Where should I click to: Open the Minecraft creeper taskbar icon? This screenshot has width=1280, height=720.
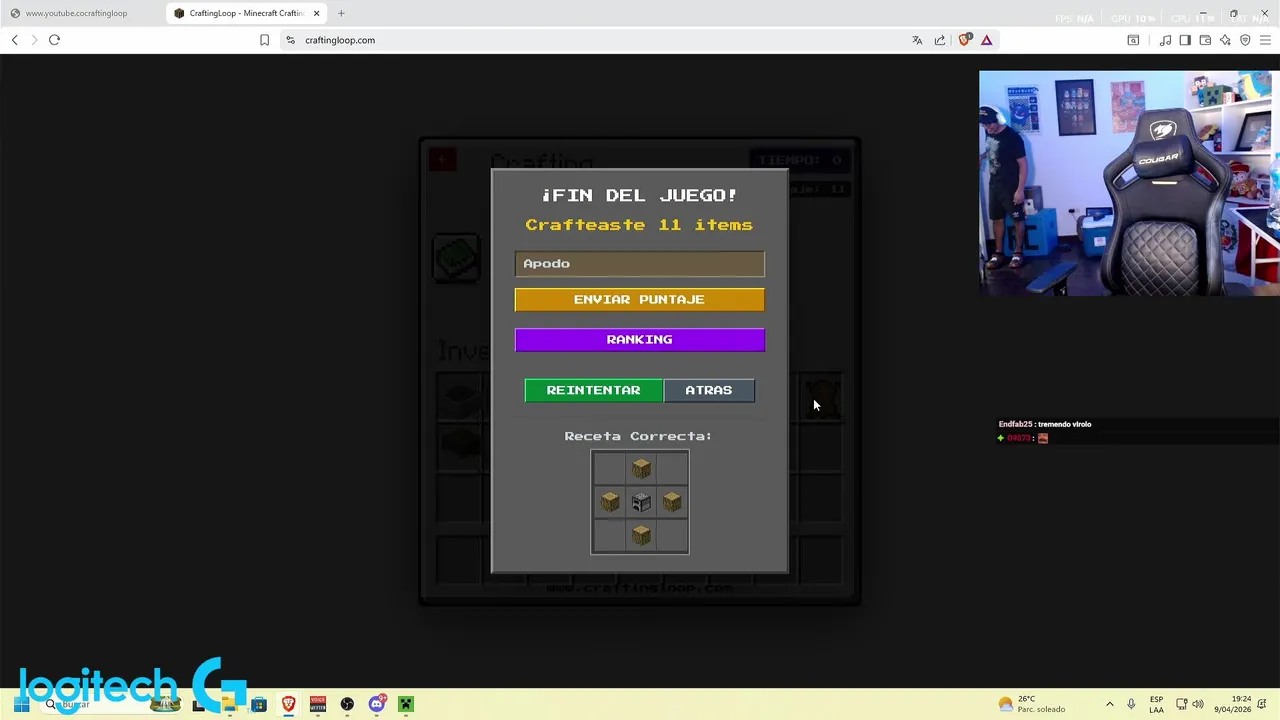406,704
